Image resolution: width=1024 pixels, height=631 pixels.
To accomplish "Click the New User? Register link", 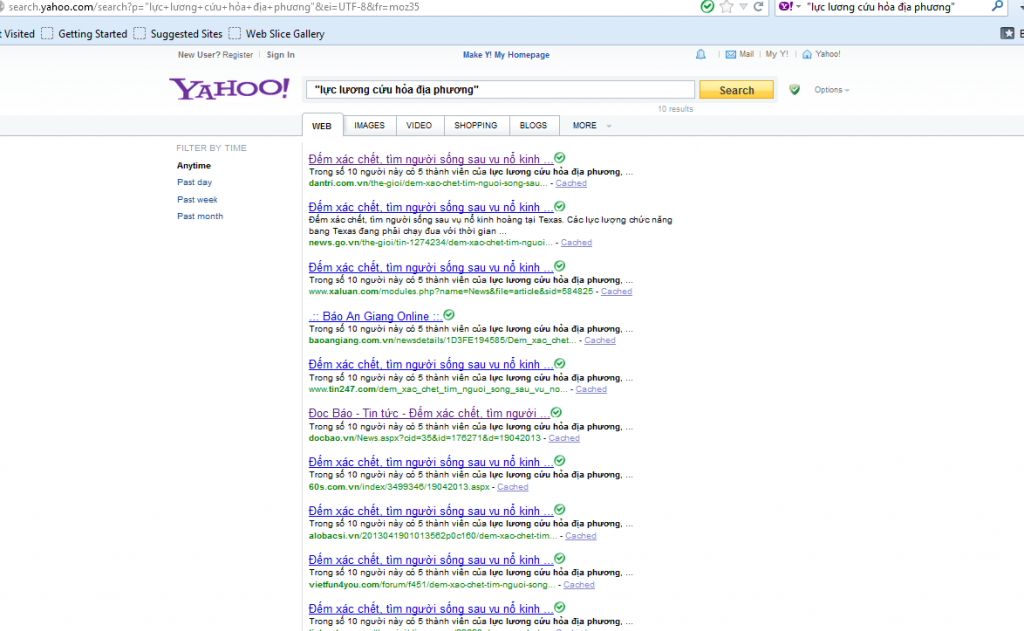I will coord(216,55).
